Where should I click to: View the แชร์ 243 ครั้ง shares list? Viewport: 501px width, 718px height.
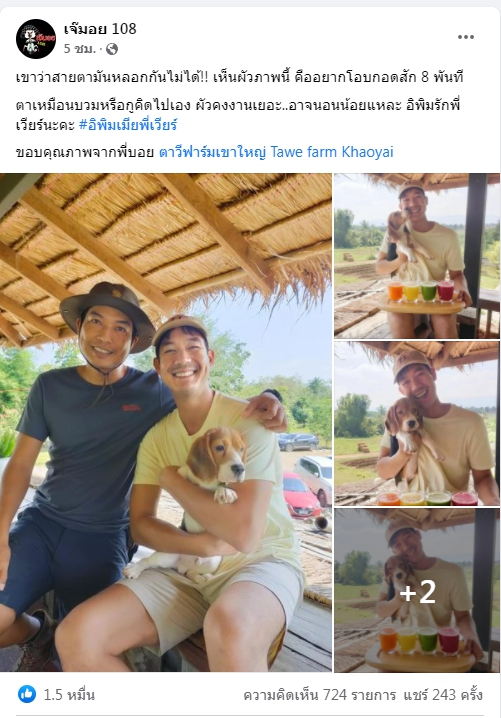[x=443, y=695]
